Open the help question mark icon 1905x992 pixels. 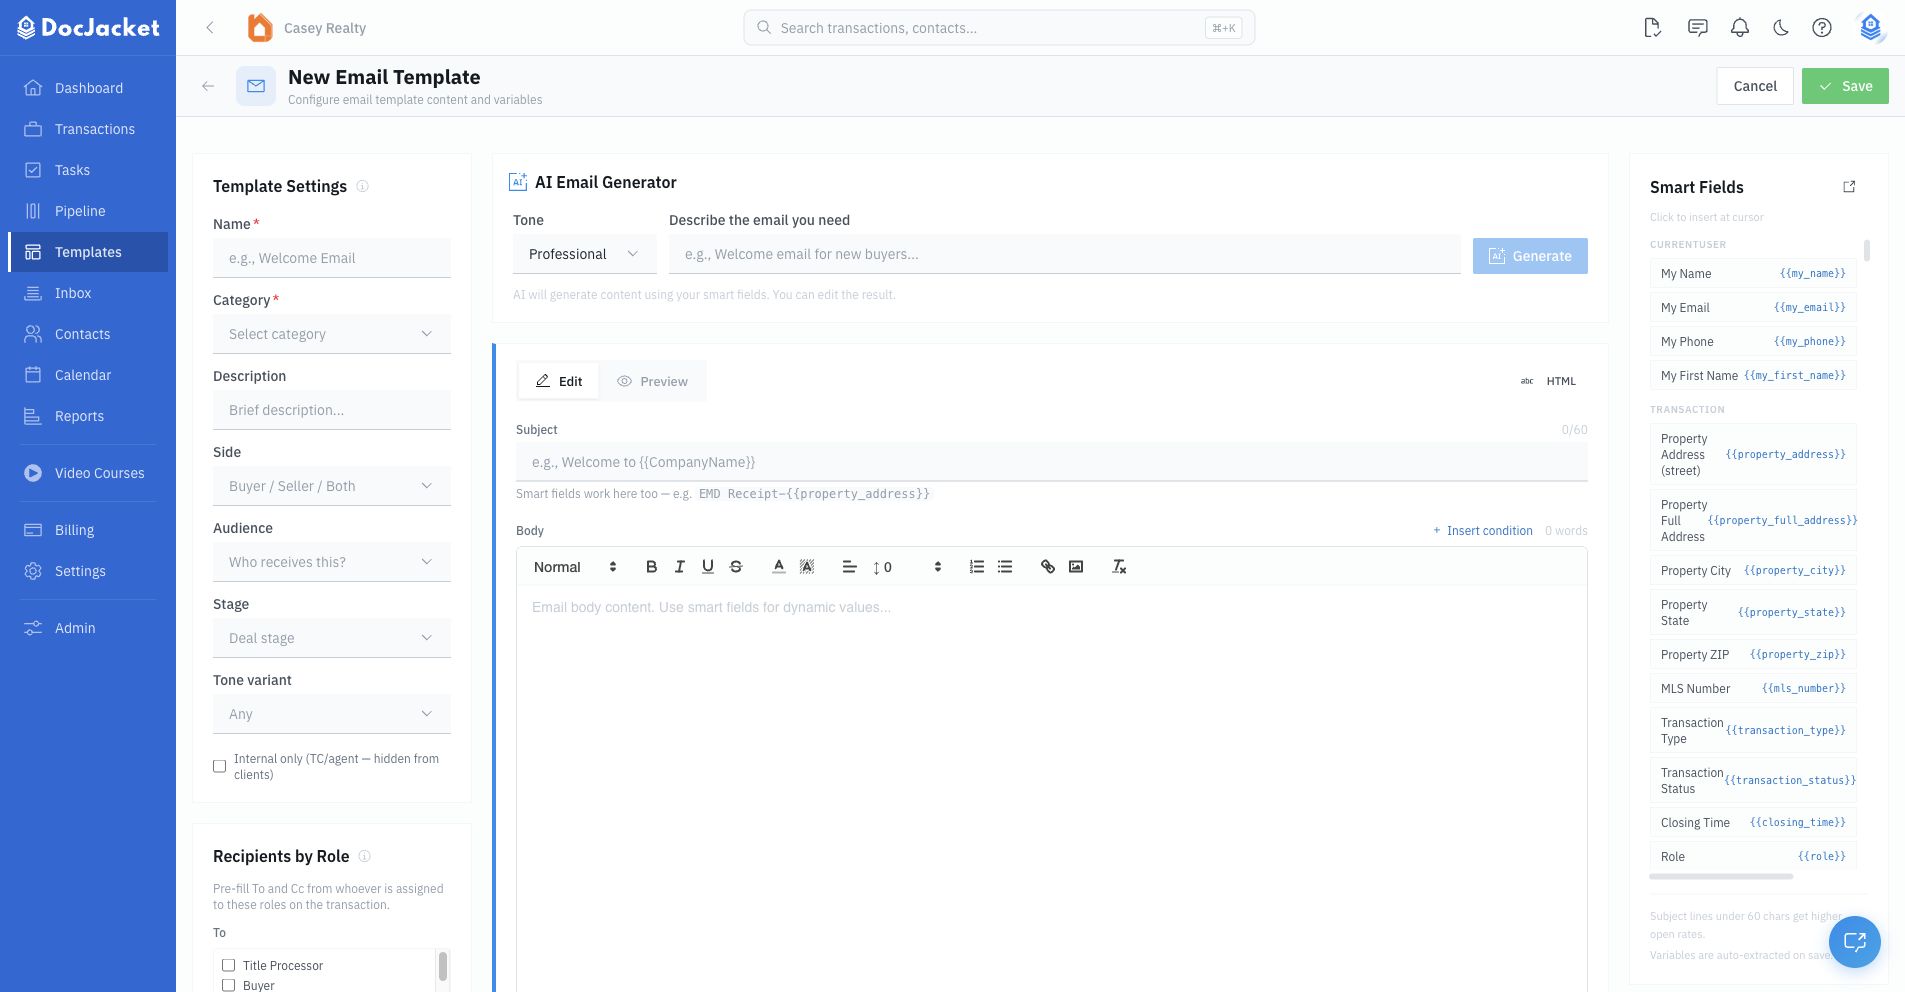coord(1821,28)
